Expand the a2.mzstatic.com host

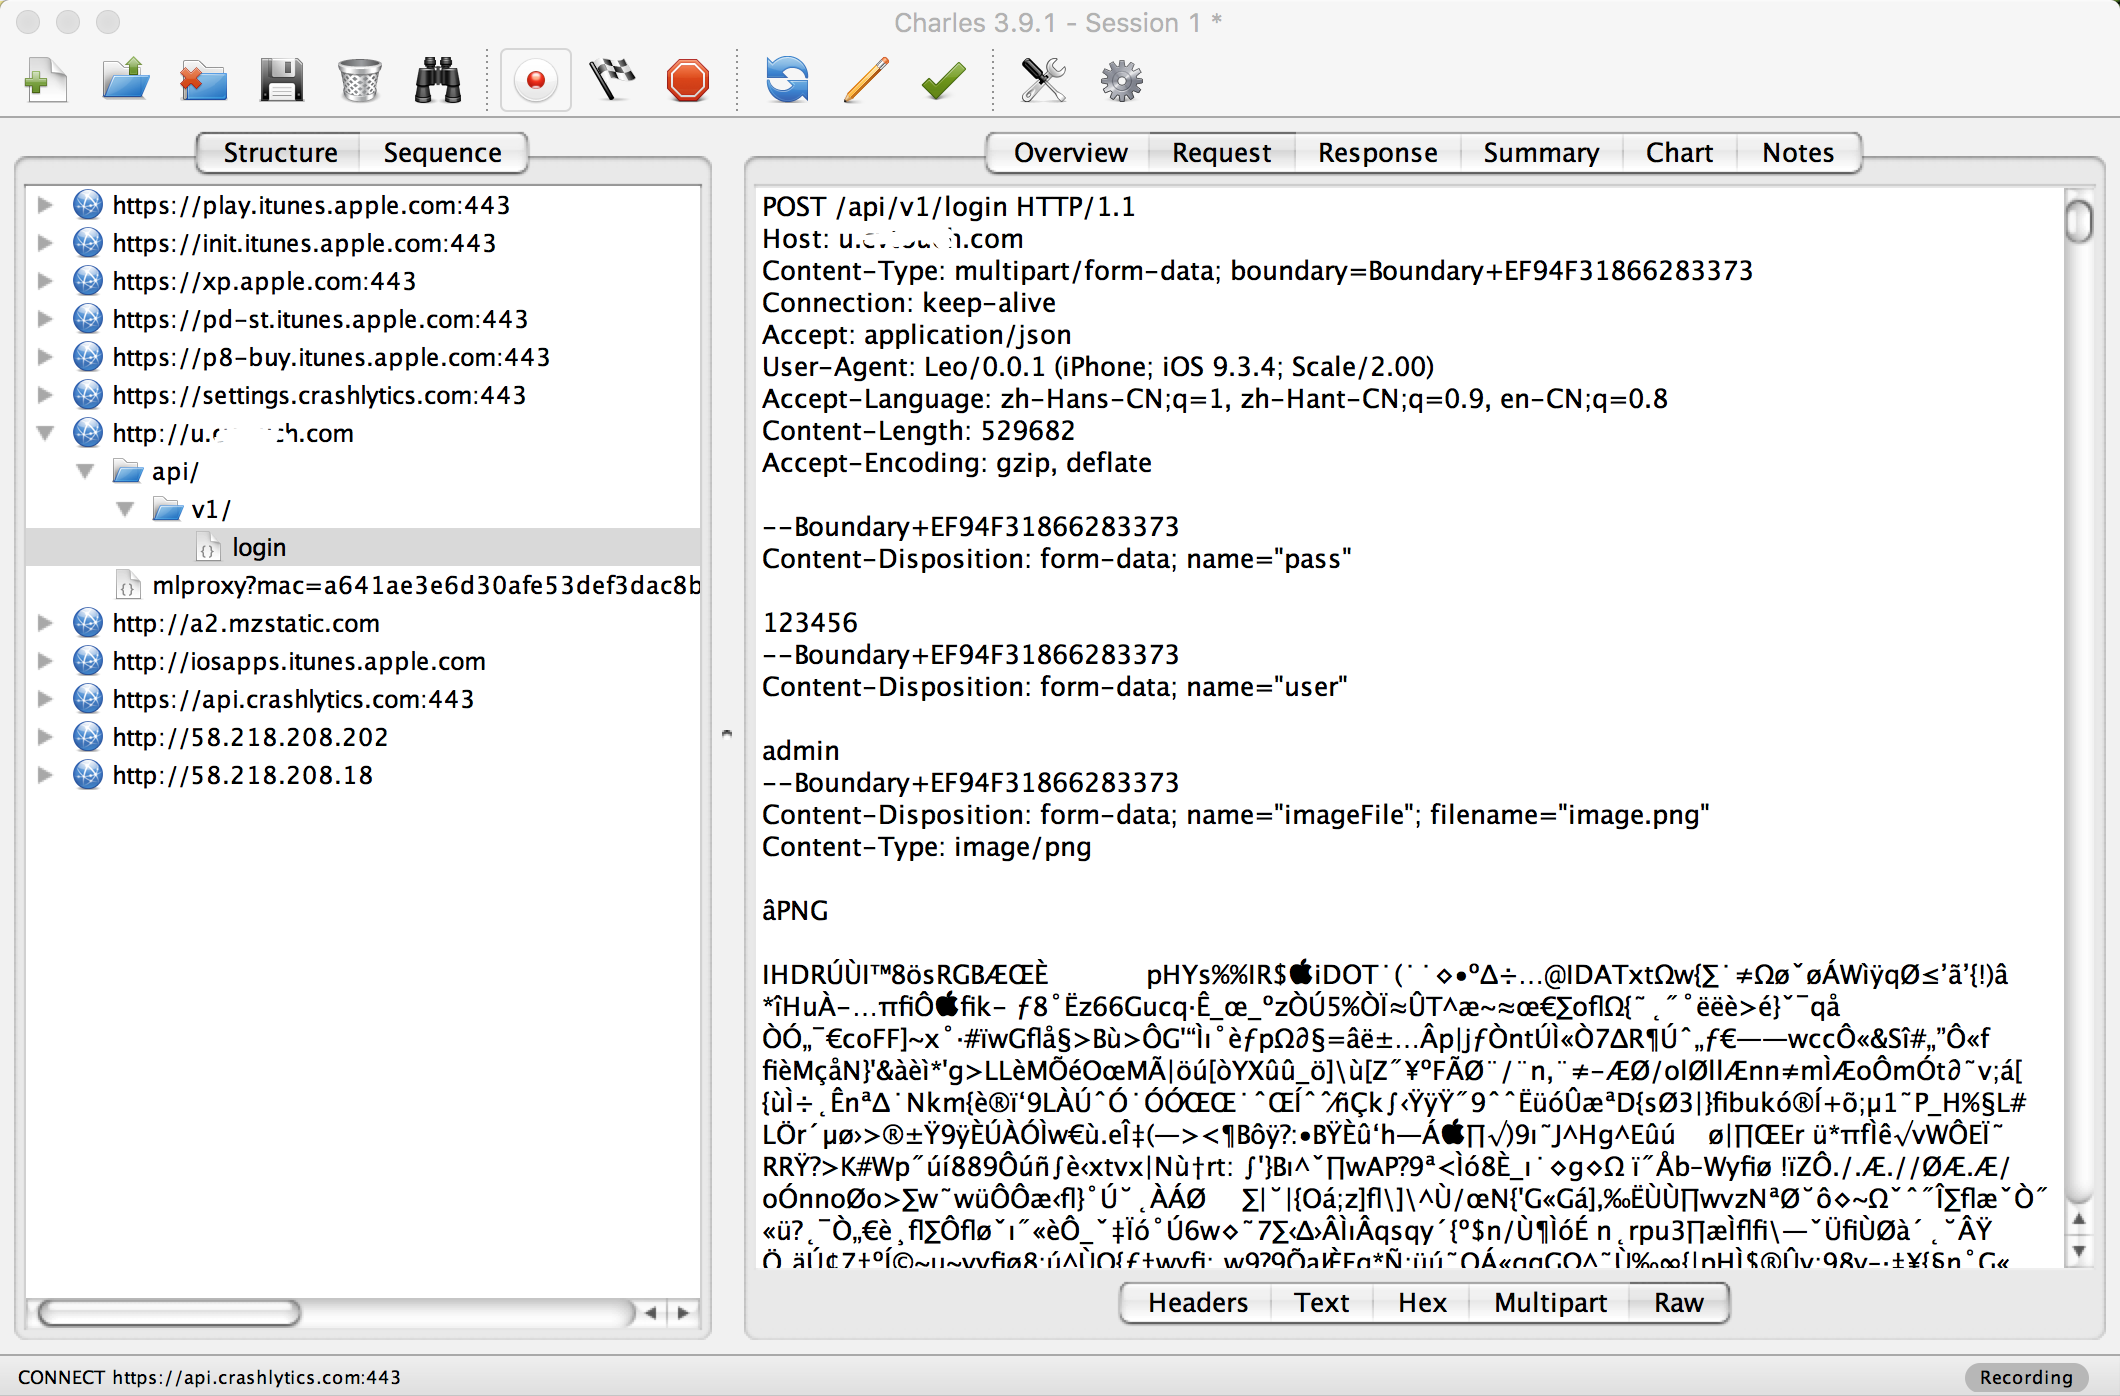tap(44, 623)
